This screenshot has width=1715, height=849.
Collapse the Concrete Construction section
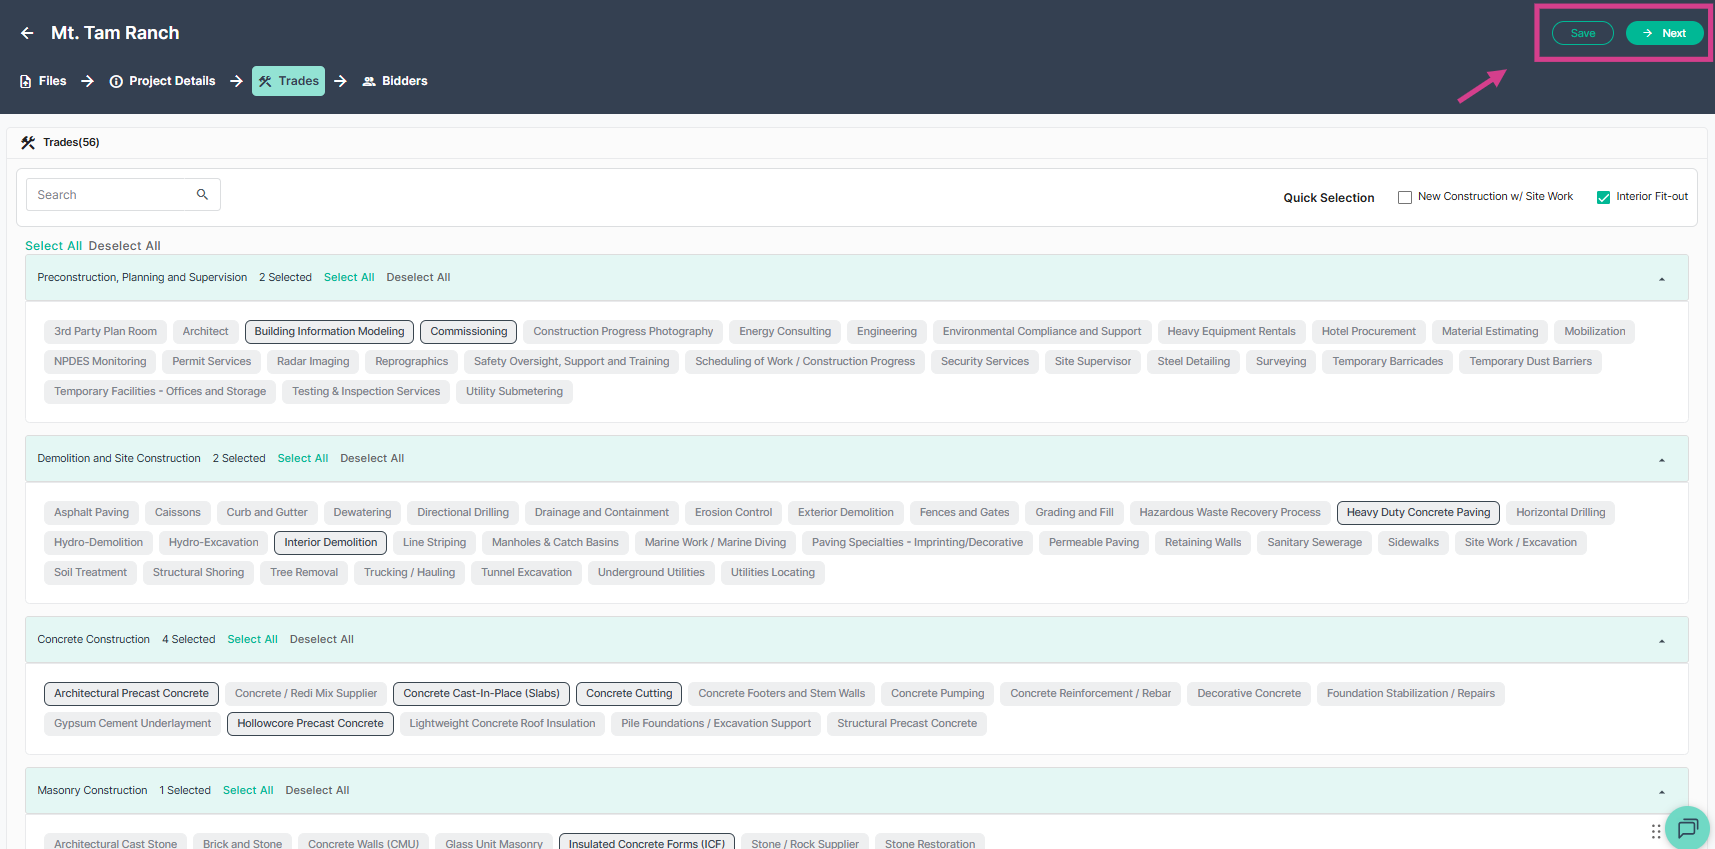click(x=1662, y=641)
